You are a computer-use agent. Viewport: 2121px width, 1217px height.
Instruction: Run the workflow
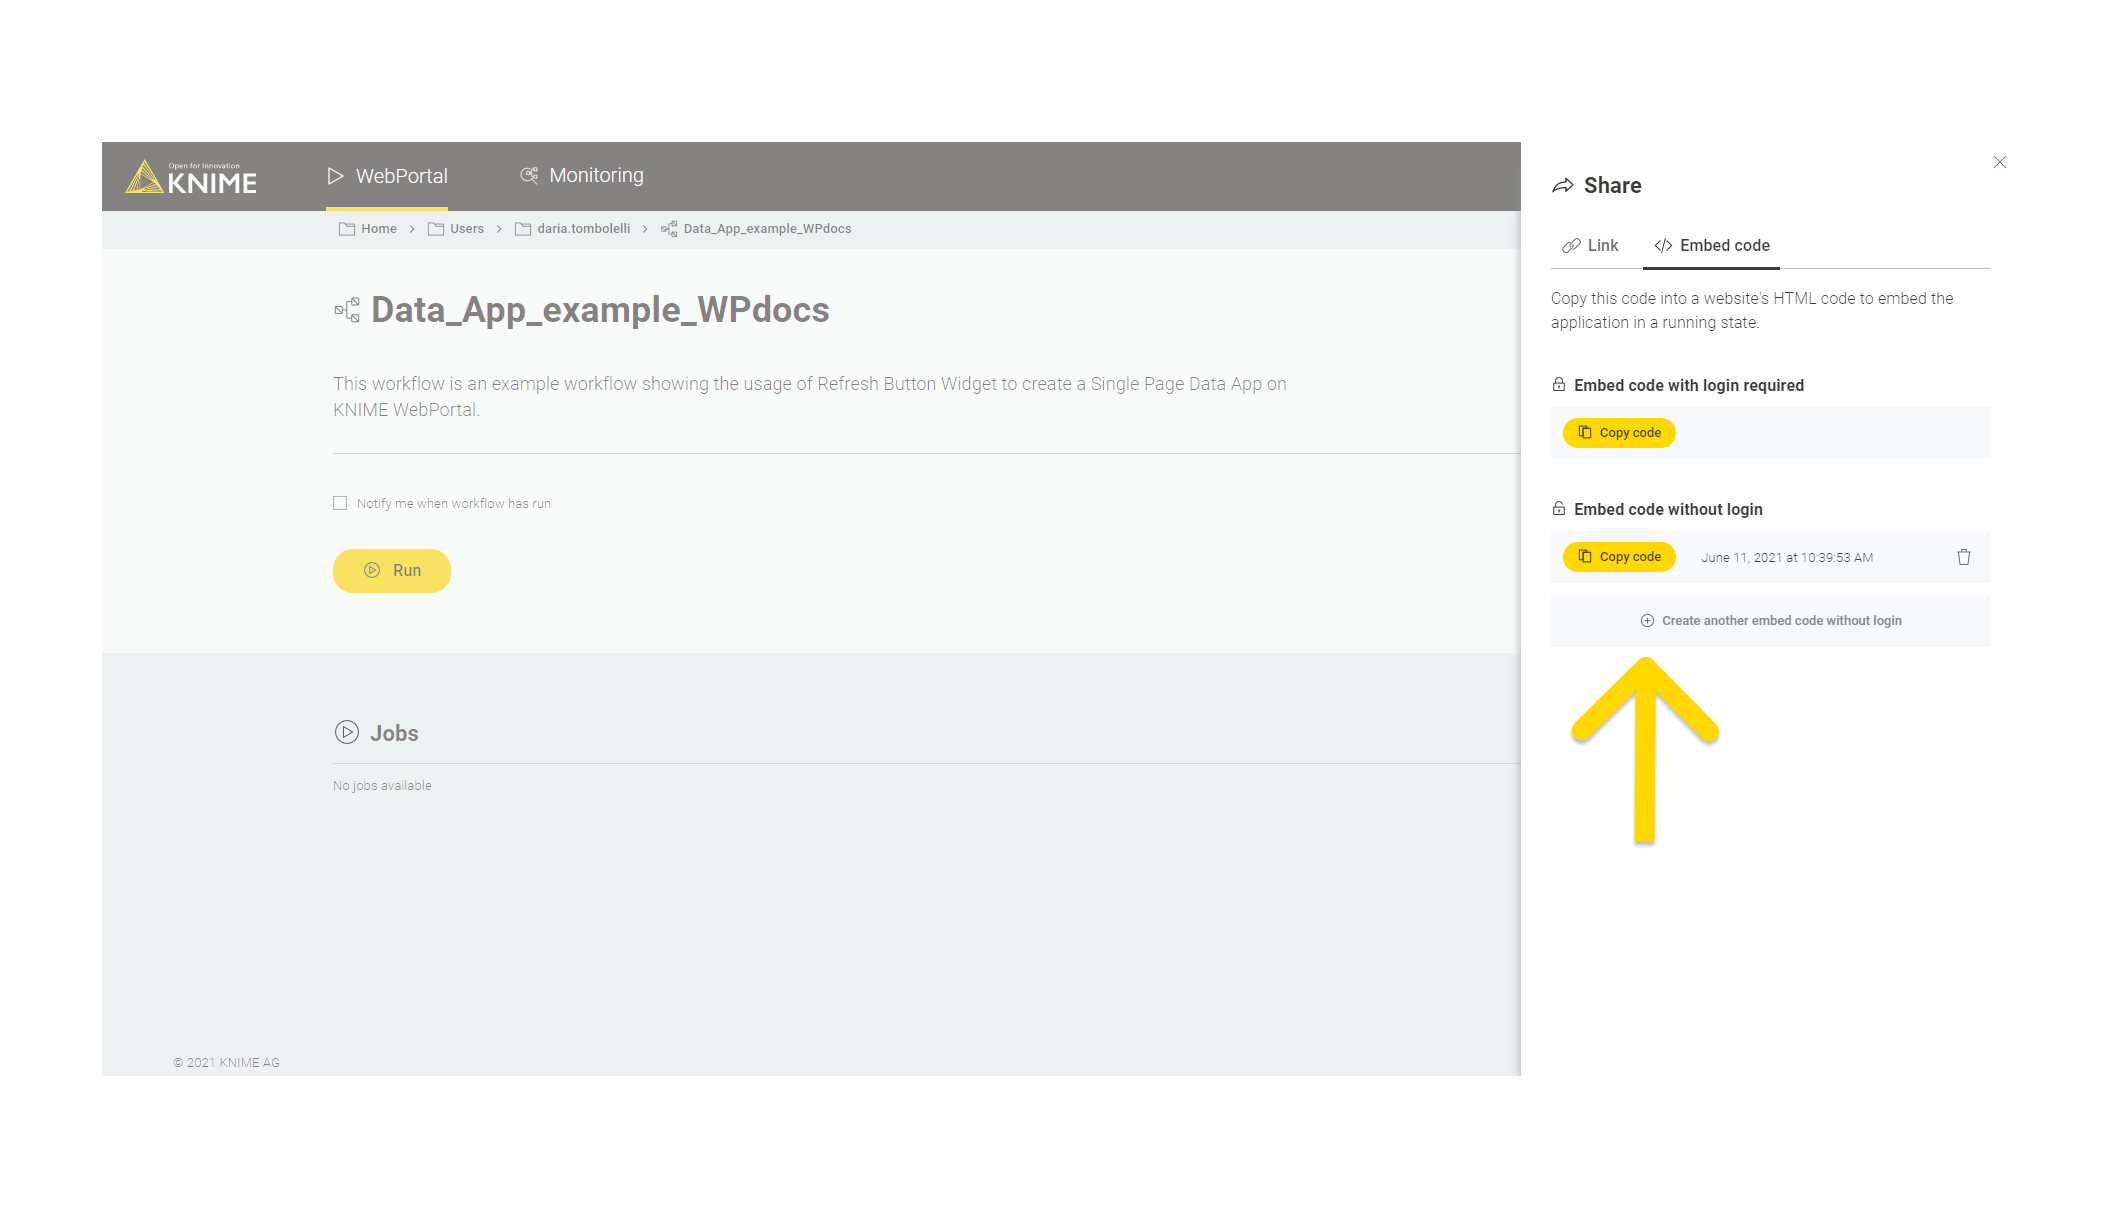point(392,570)
